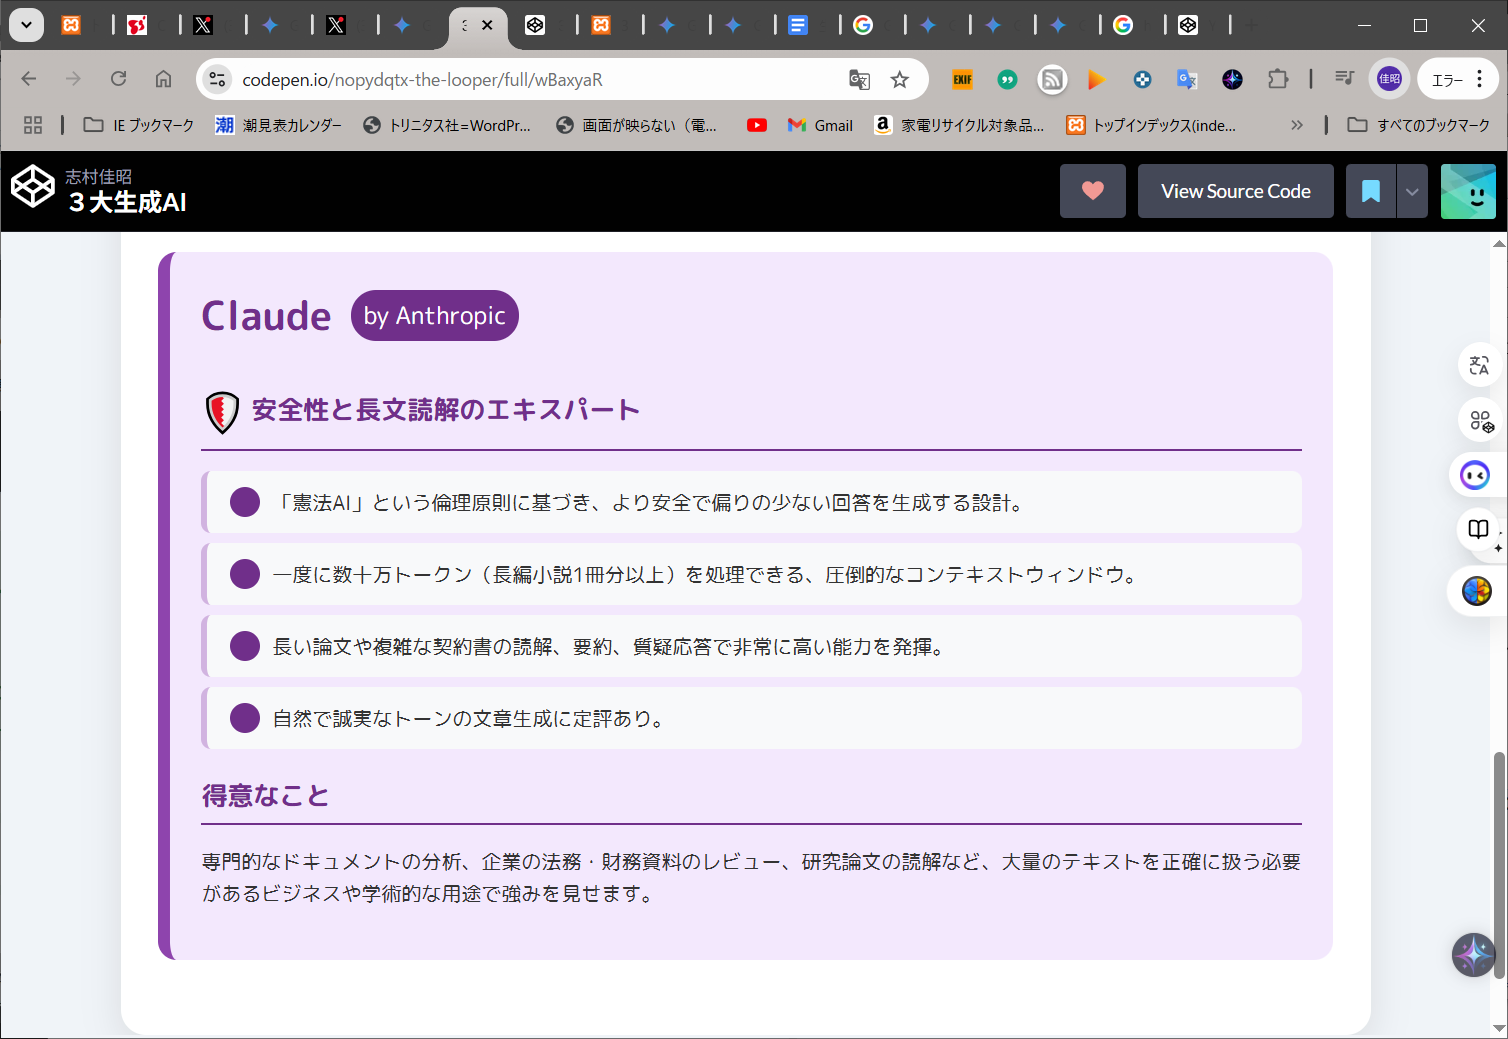Open the Gmail bookmark
Viewport: 1508px width, 1039px height.
click(x=820, y=125)
